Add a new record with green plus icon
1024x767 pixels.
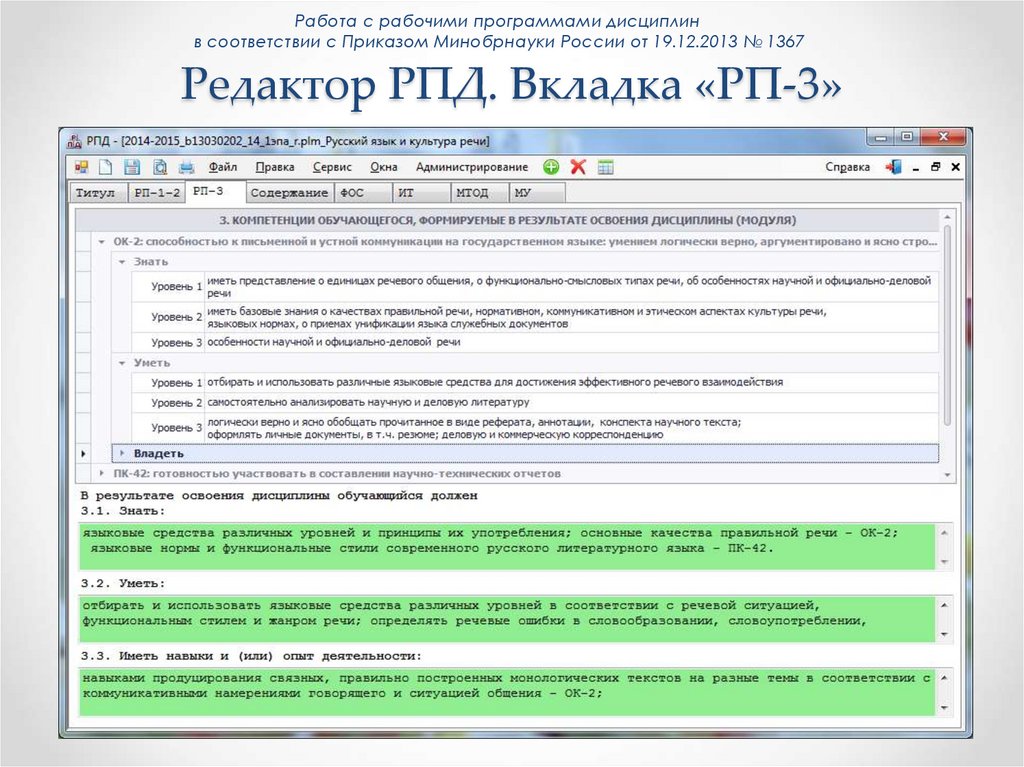pos(551,166)
